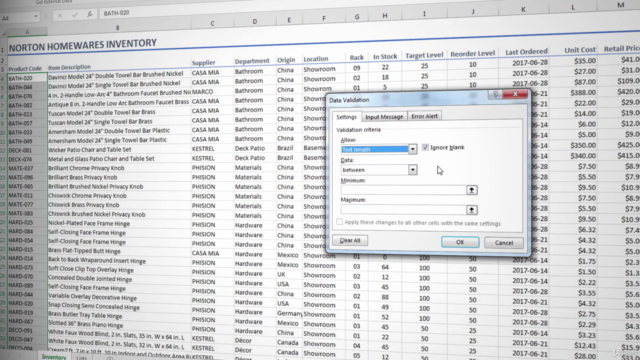The height and width of the screenshot is (360, 640).
Task: Toggle Apply these changes to all cells checkbox
Action: pos(340,222)
